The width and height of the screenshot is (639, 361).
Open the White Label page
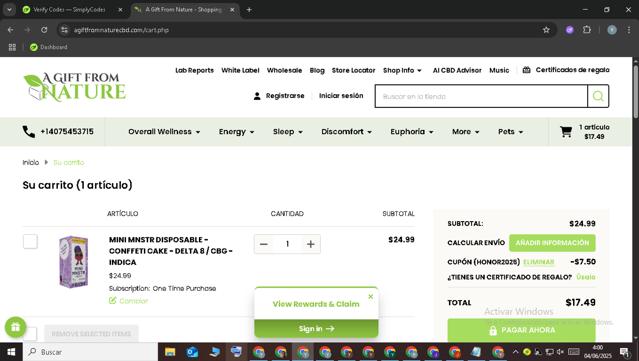click(x=240, y=70)
